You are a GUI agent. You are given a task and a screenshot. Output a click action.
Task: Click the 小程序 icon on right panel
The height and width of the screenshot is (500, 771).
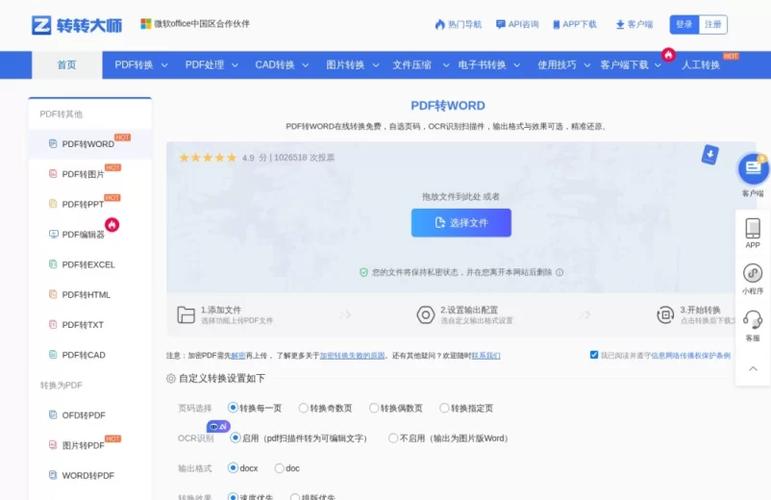[x=752, y=273]
